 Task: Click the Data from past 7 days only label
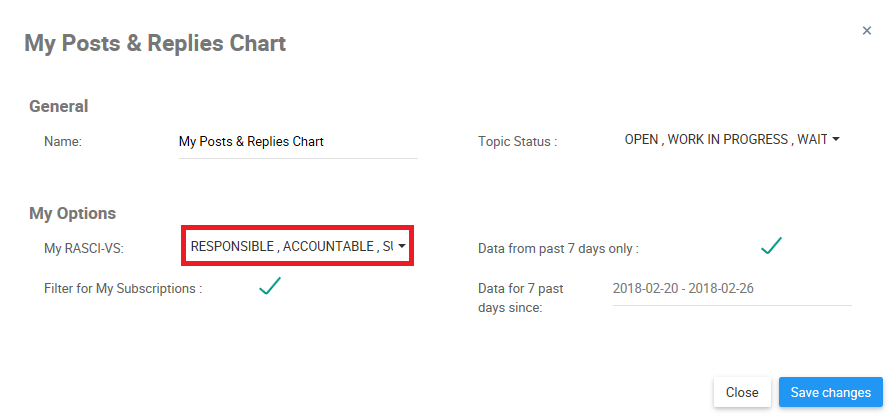tap(558, 248)
